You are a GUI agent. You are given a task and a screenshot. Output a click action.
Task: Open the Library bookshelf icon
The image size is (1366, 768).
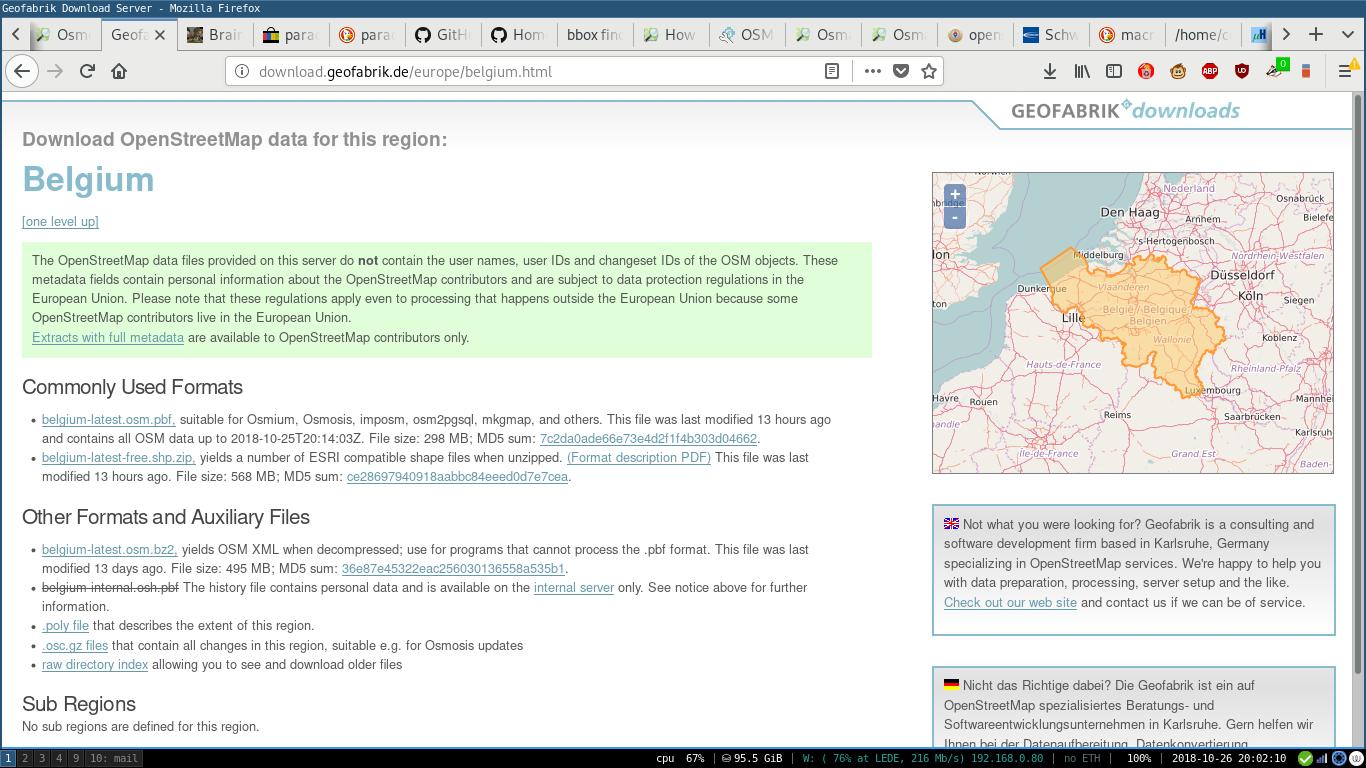[x=1082, y=71]
